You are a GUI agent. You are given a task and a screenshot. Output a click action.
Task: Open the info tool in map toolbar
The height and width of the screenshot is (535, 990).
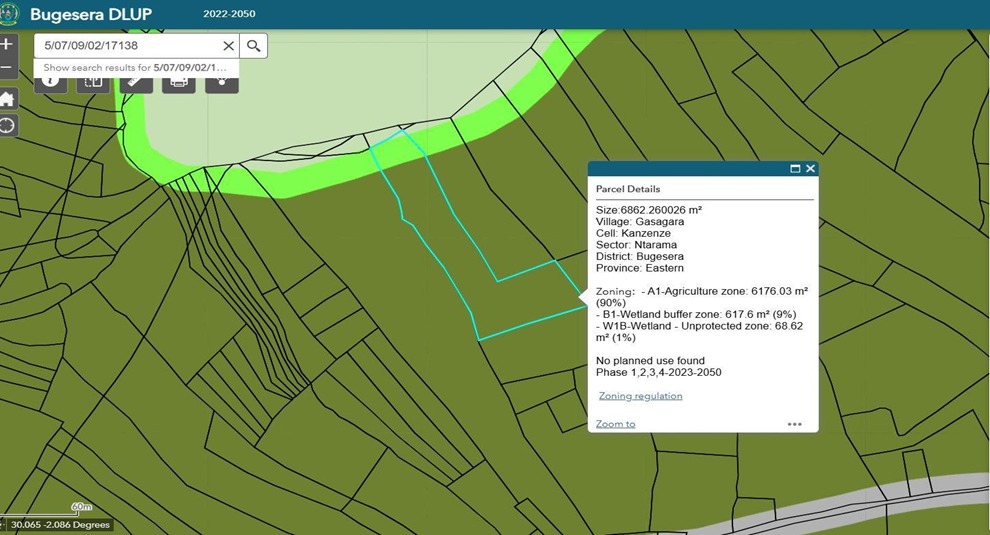point(51,82)
